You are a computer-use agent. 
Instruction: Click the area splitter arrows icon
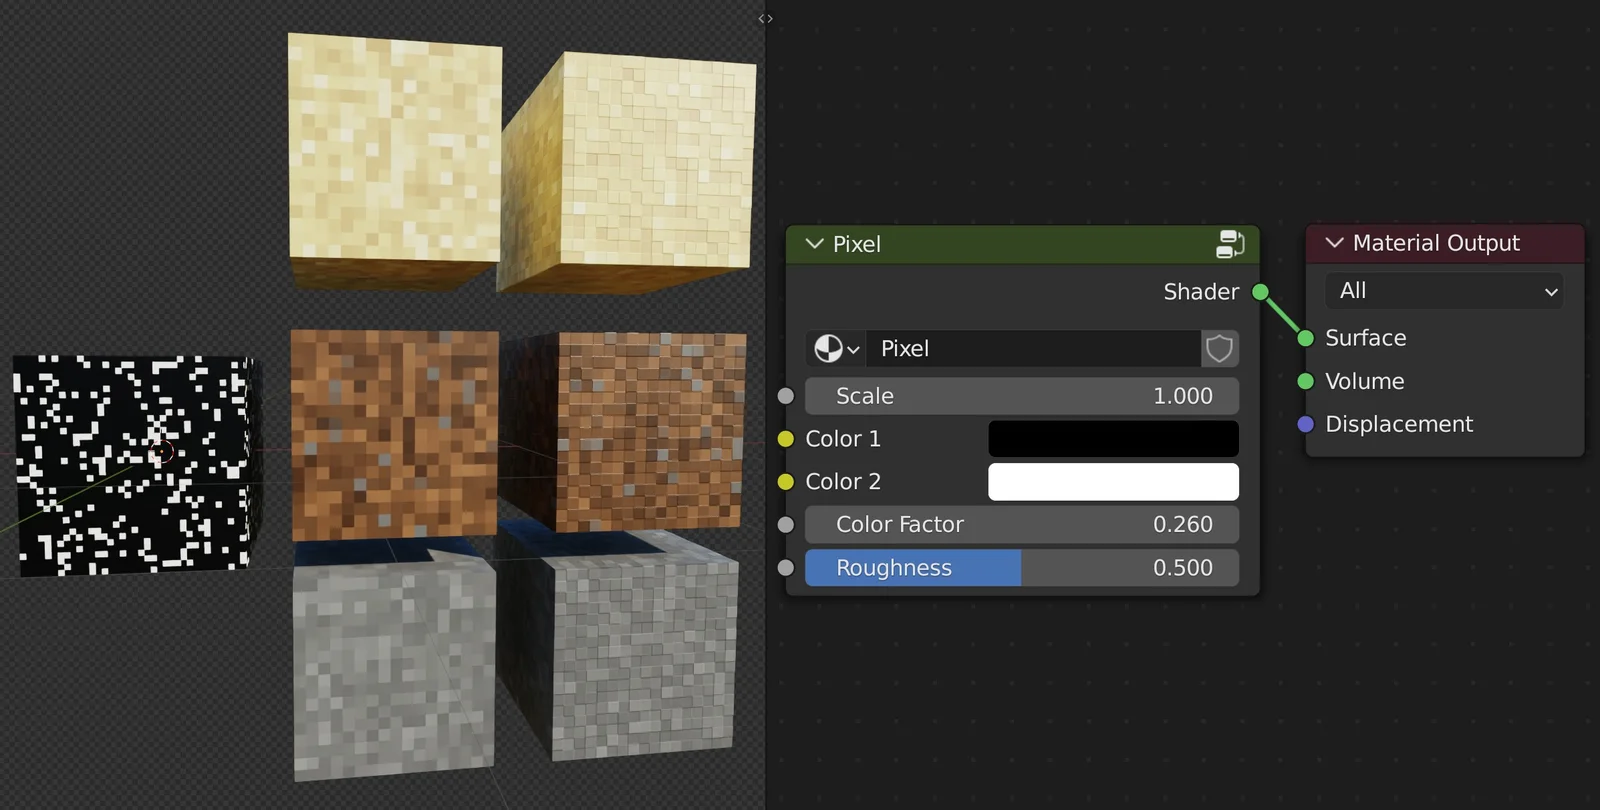766,19
